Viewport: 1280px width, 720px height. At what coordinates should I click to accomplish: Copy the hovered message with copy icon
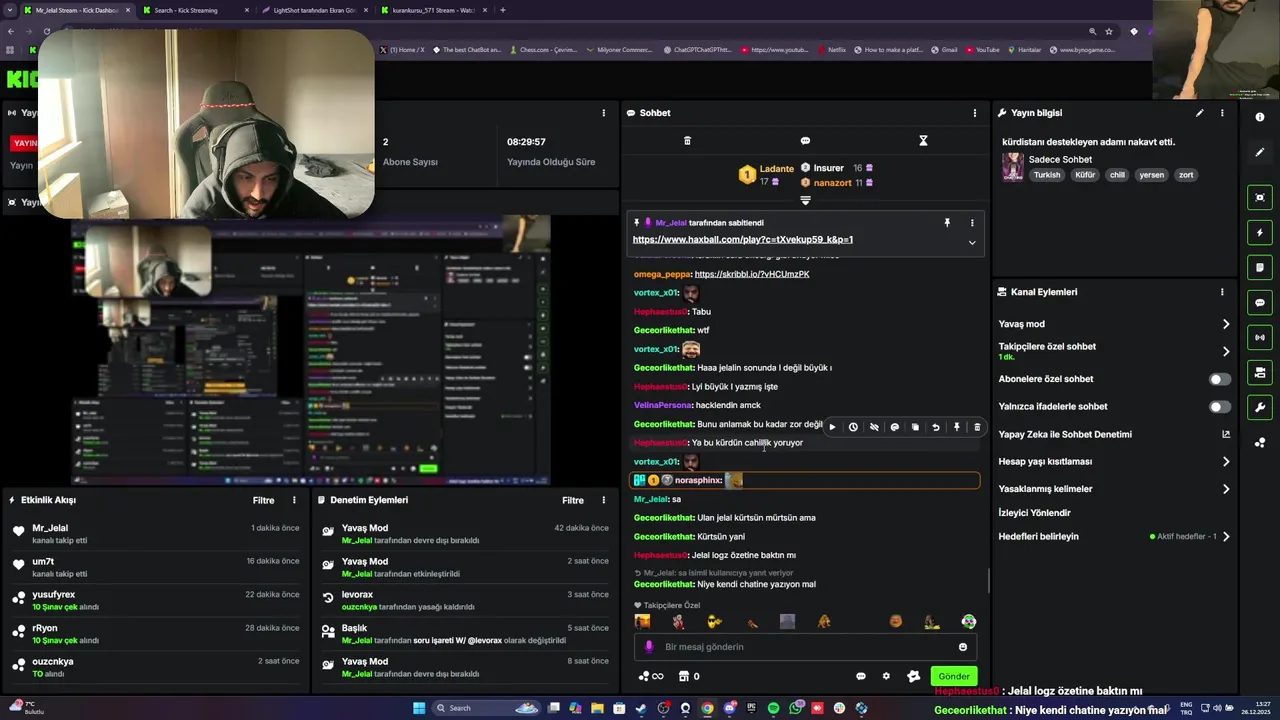click(915, 427)
